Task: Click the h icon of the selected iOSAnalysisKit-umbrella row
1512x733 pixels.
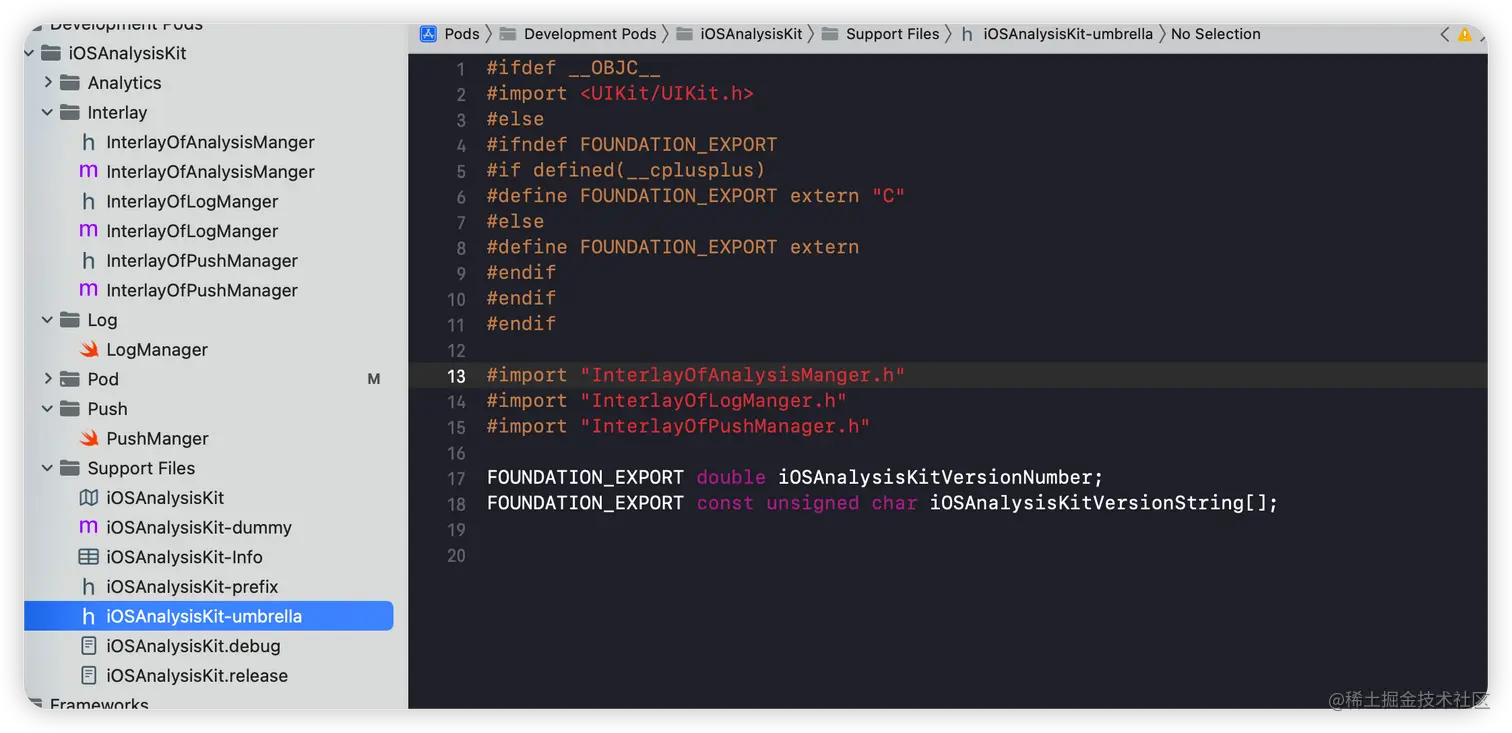Action: click(x=89, y=616)
